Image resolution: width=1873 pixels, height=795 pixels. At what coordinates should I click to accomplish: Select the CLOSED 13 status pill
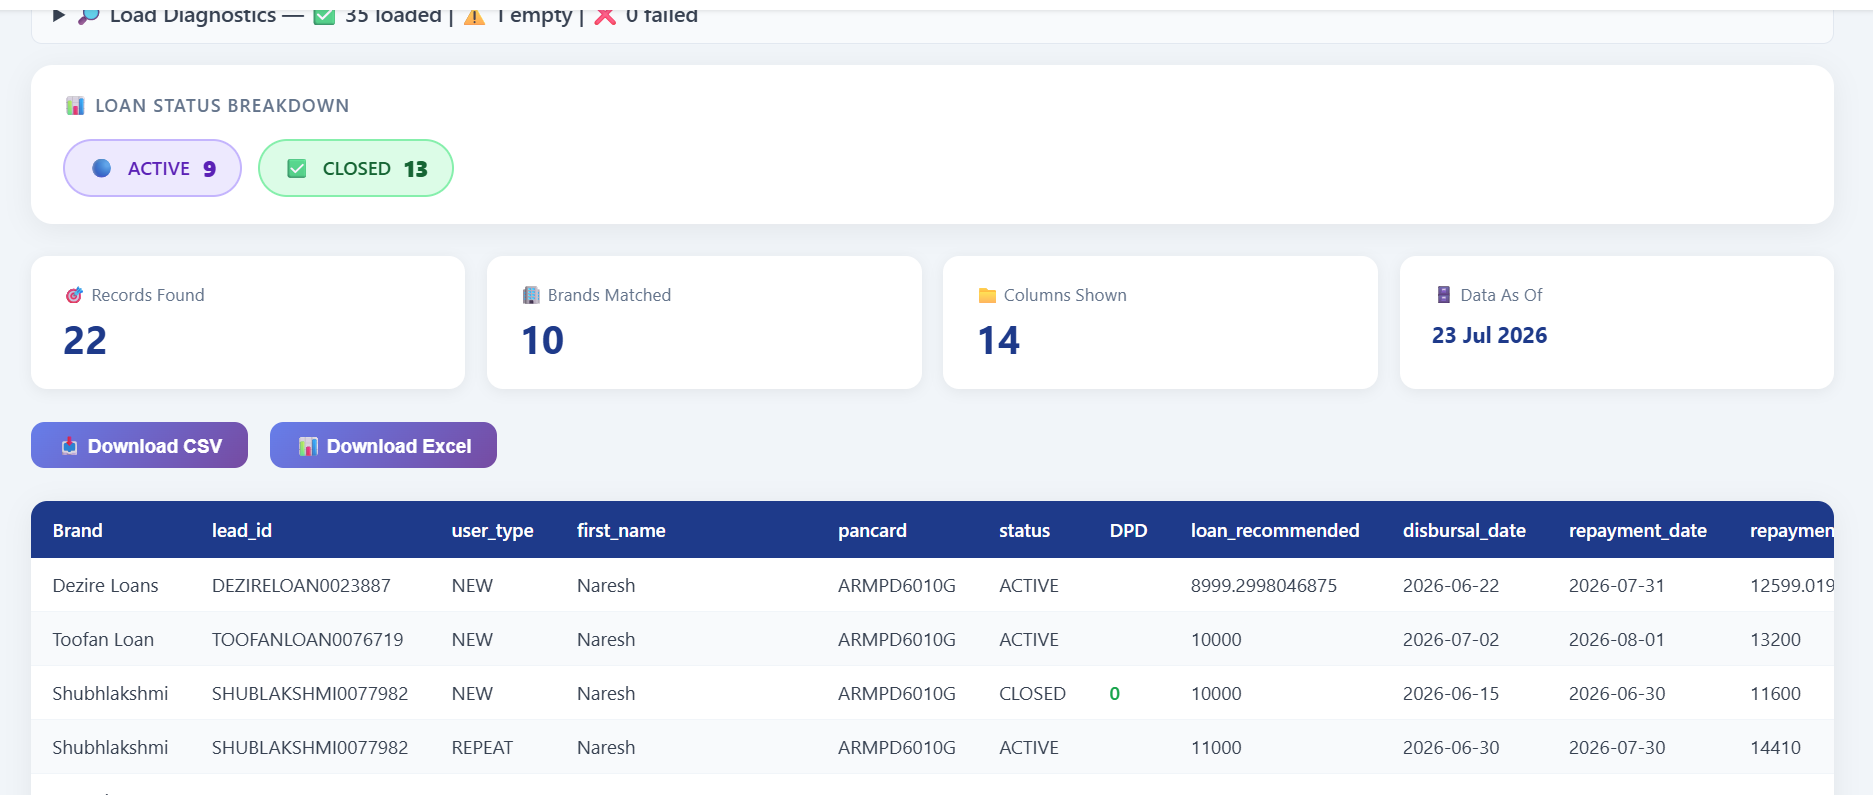click(356, 168)
